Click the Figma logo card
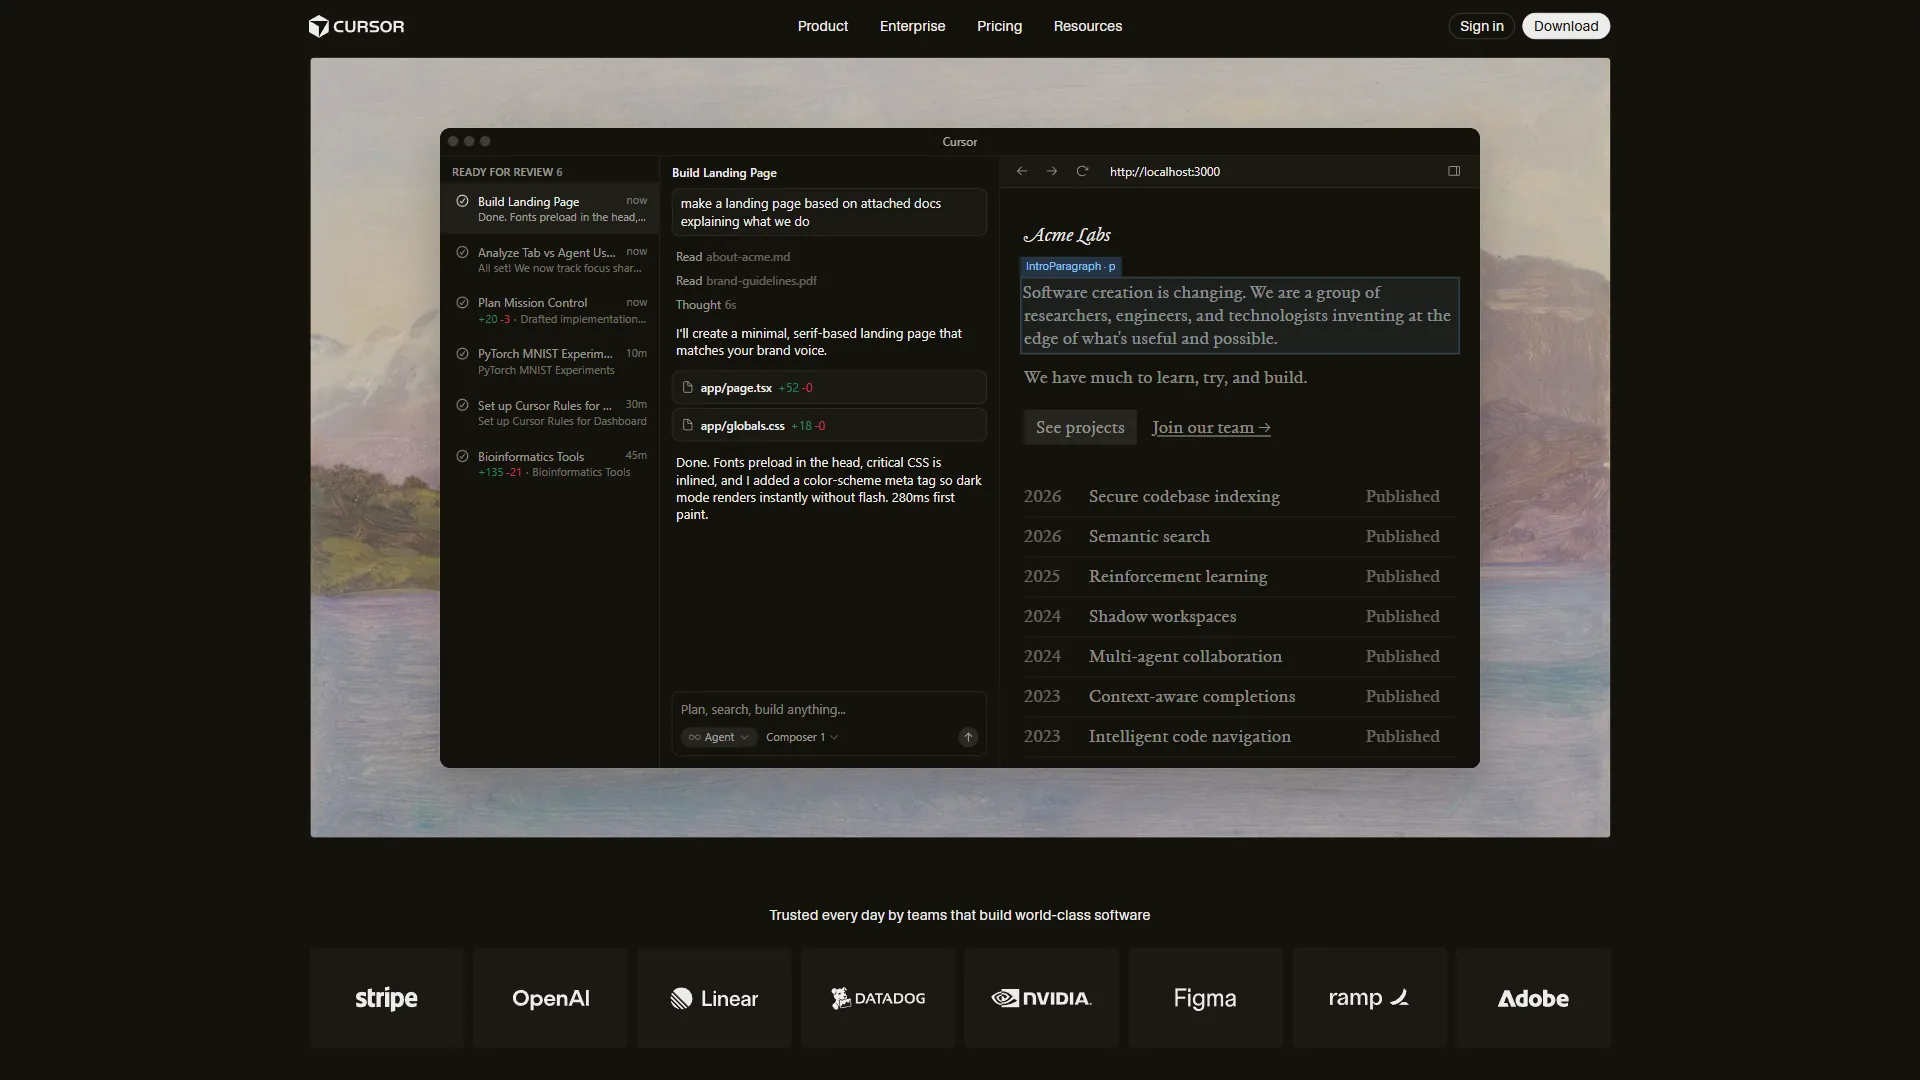Viewport: 1920px width, 1080px height. (1205, 998)
